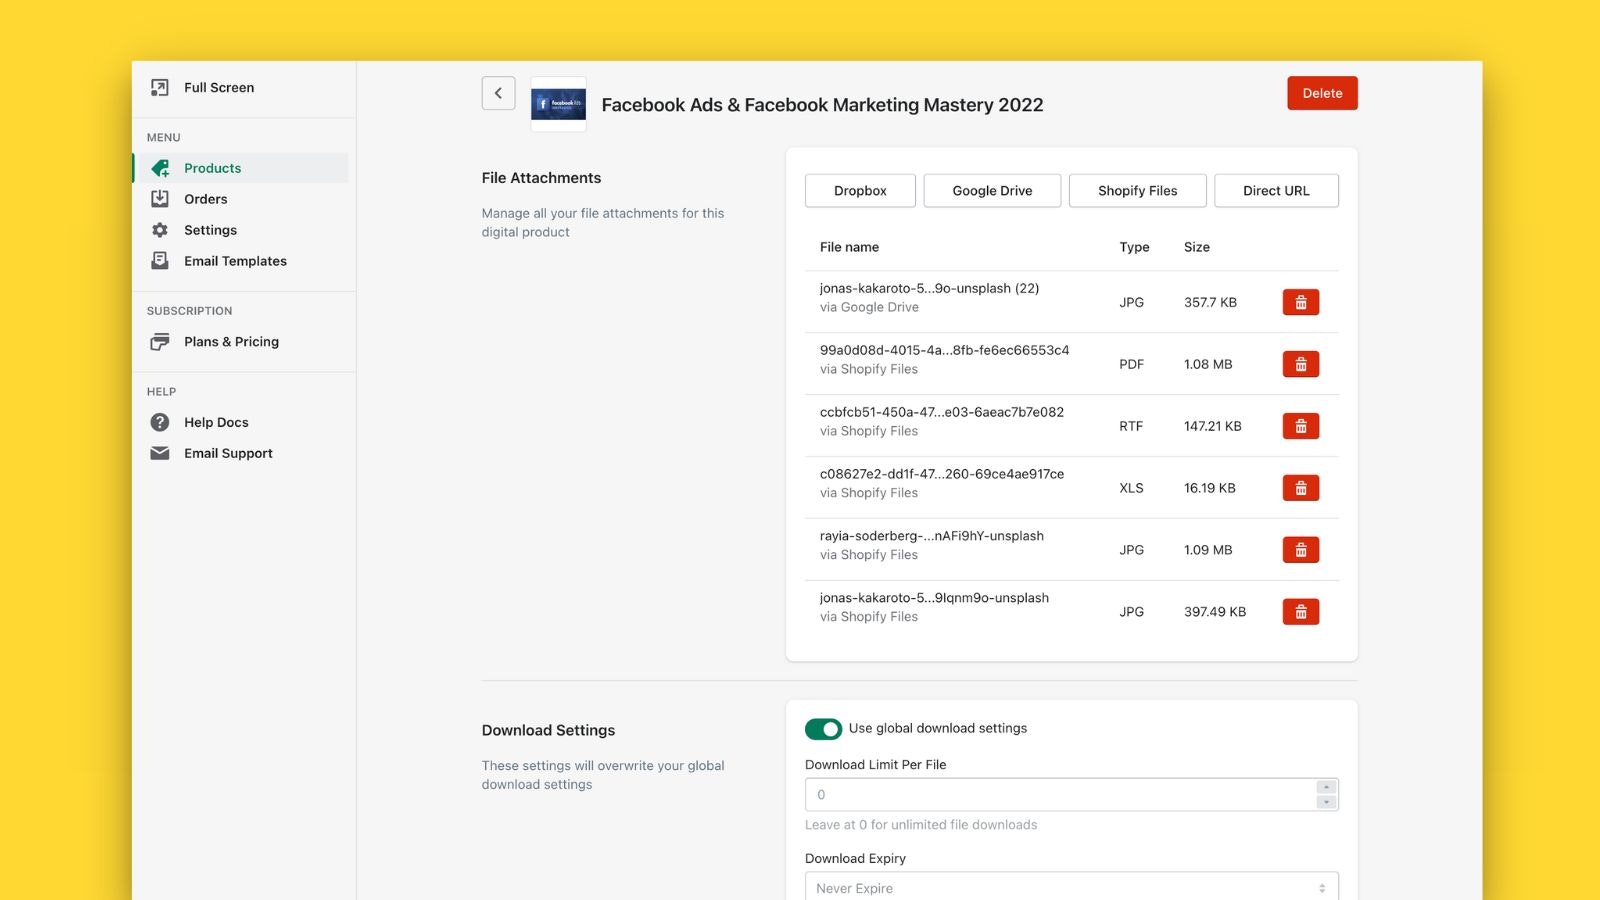Open the Download Expiry dropdown
The image size is (1600, 900).
coord(1071,887)
